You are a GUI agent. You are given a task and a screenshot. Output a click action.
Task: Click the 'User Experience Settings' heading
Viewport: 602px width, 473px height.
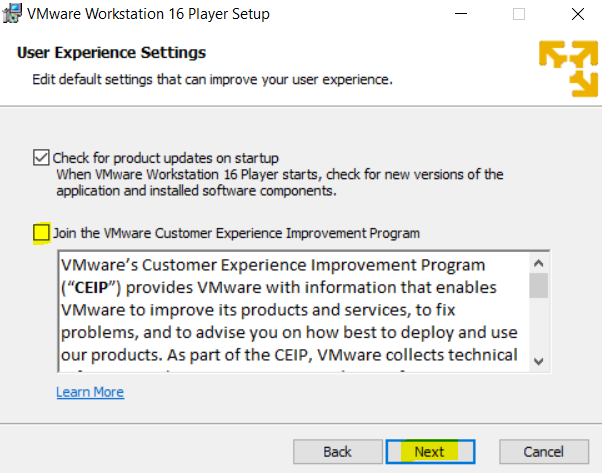[x=111, y=53]
